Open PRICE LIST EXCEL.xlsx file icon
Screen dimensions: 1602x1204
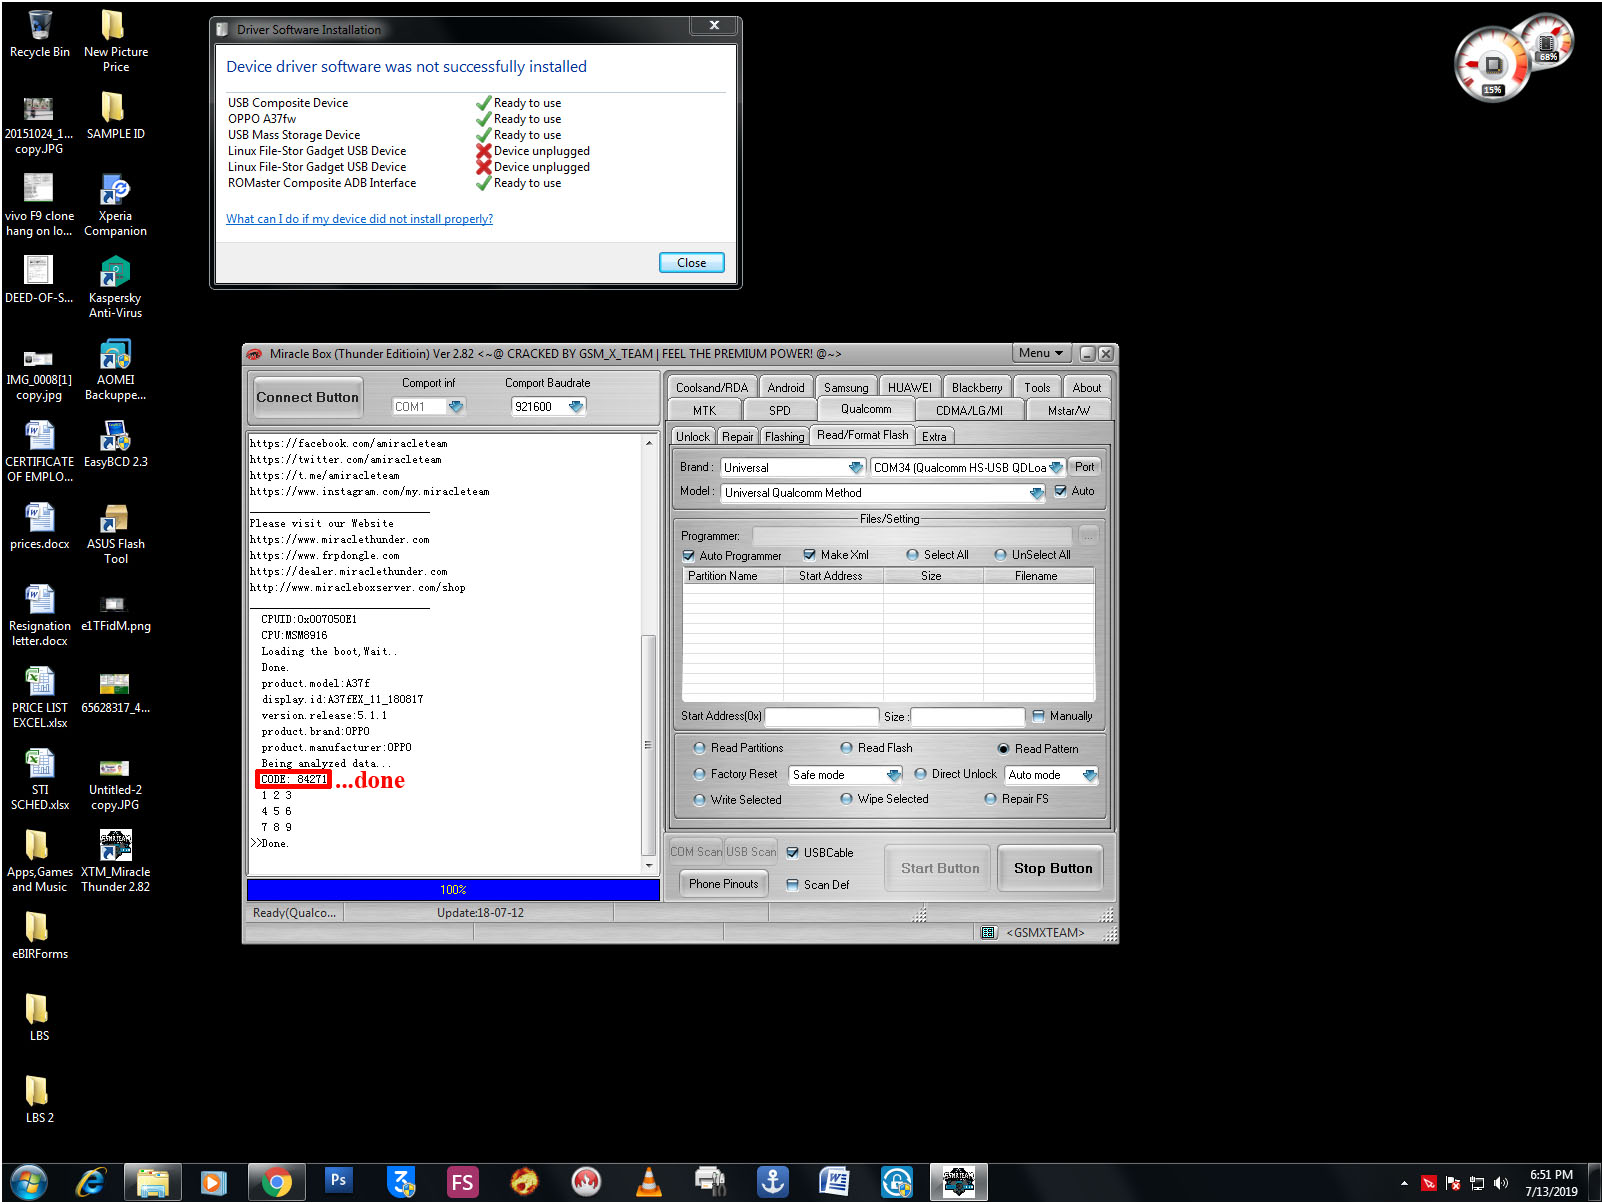40,697
